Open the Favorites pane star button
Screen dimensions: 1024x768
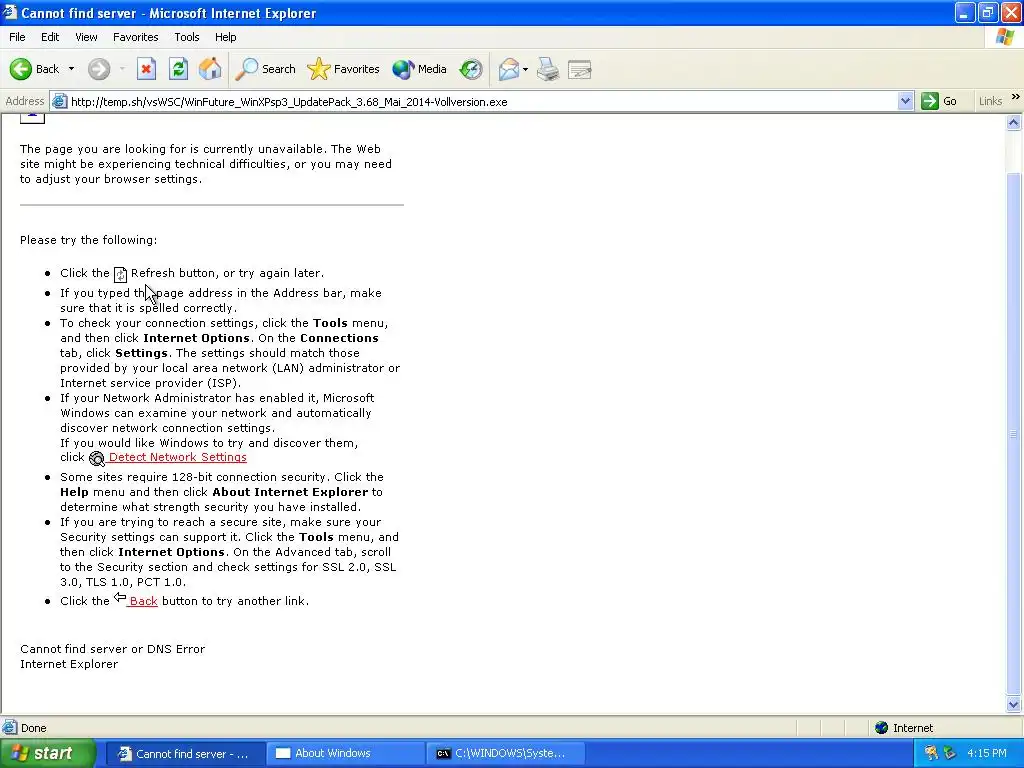click(x=343, y=69)
